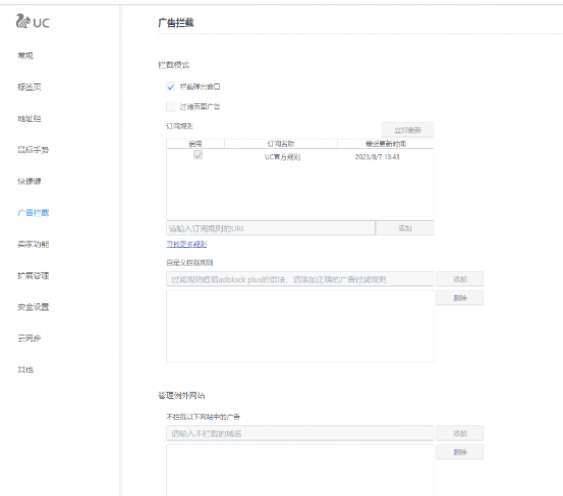Viewport: 563px width, 496px height.
Task: Open the 常规 settings section
Action: (25, 55)
